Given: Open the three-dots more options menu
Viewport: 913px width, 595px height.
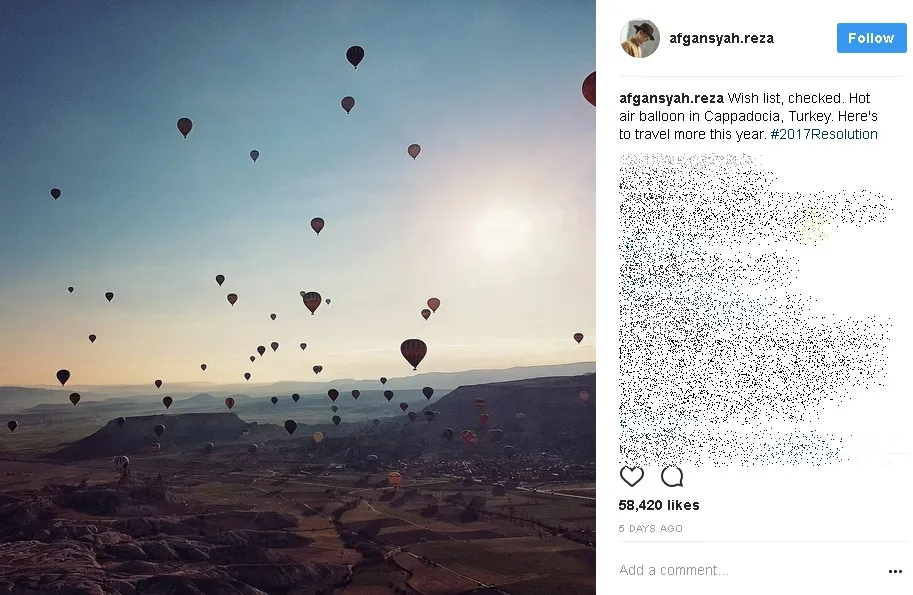Looking at the screenshot, I should click(x=895, y=571).
